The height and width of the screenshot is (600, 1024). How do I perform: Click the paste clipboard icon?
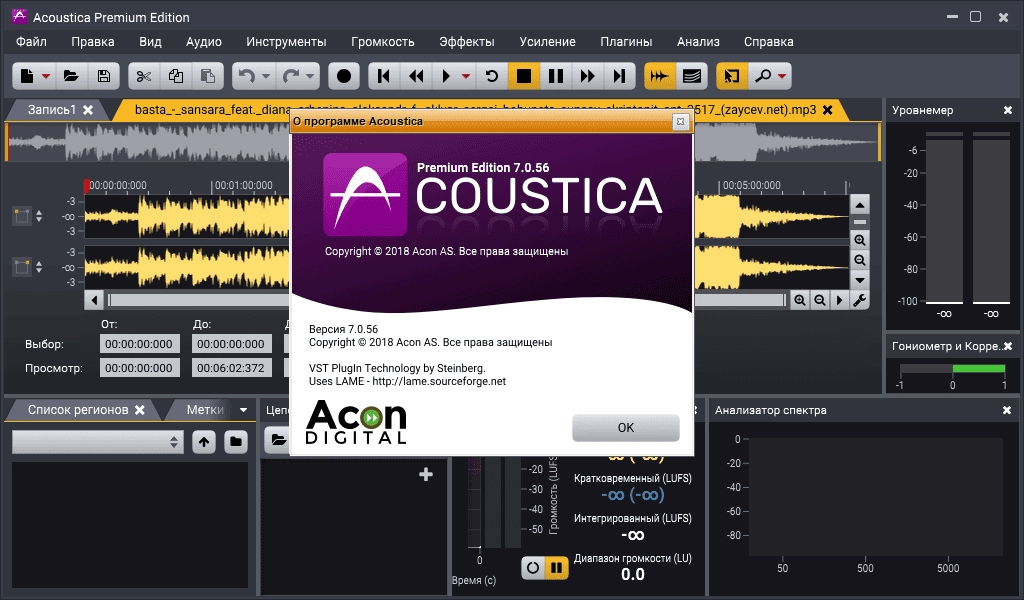tap(208, 76)
